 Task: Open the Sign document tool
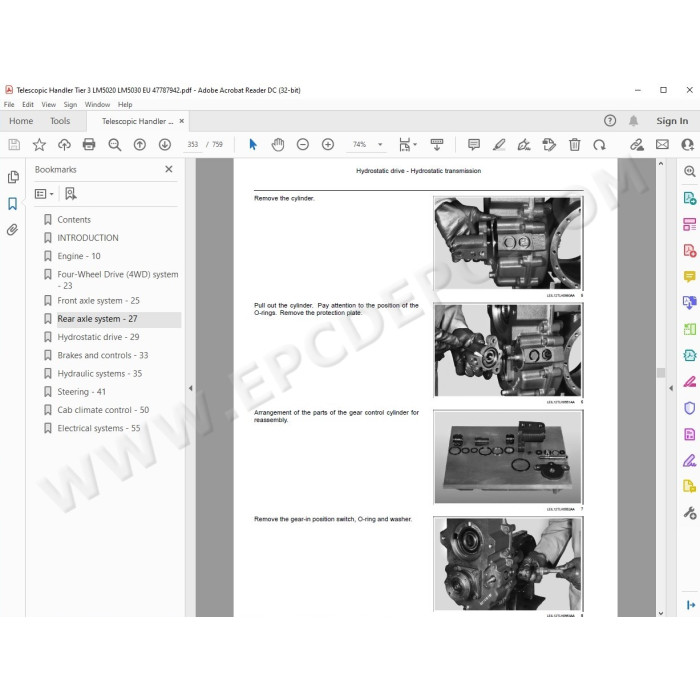(524, 144)
